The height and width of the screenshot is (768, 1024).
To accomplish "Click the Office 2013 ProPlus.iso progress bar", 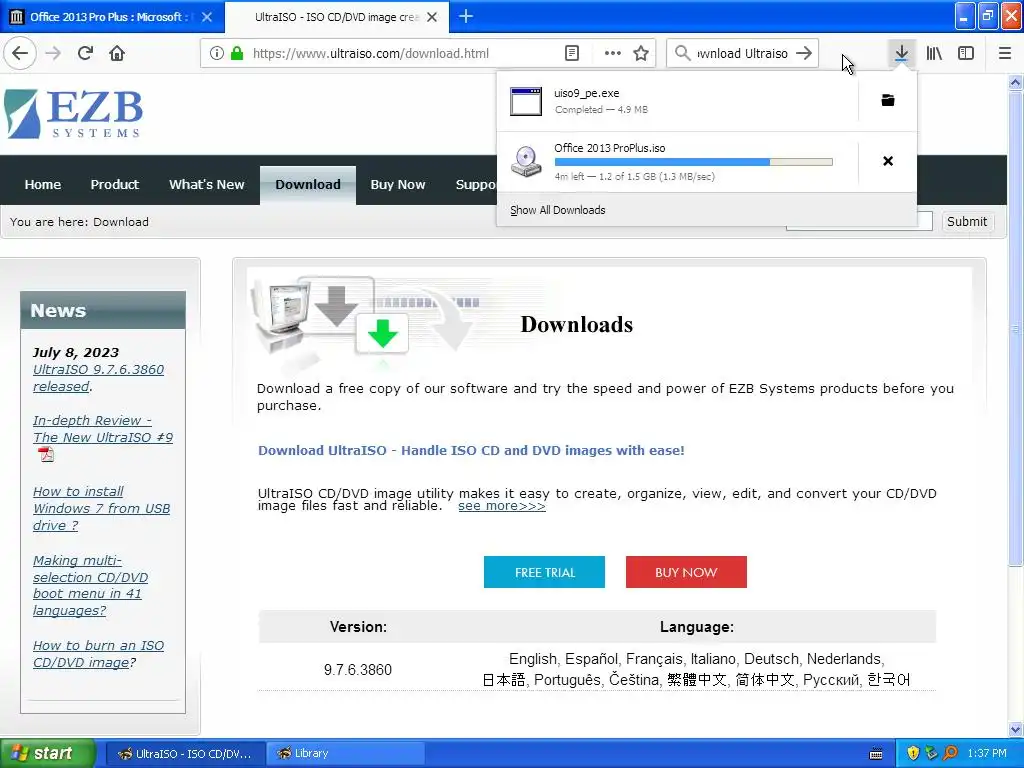I will (x=693, y=162).
